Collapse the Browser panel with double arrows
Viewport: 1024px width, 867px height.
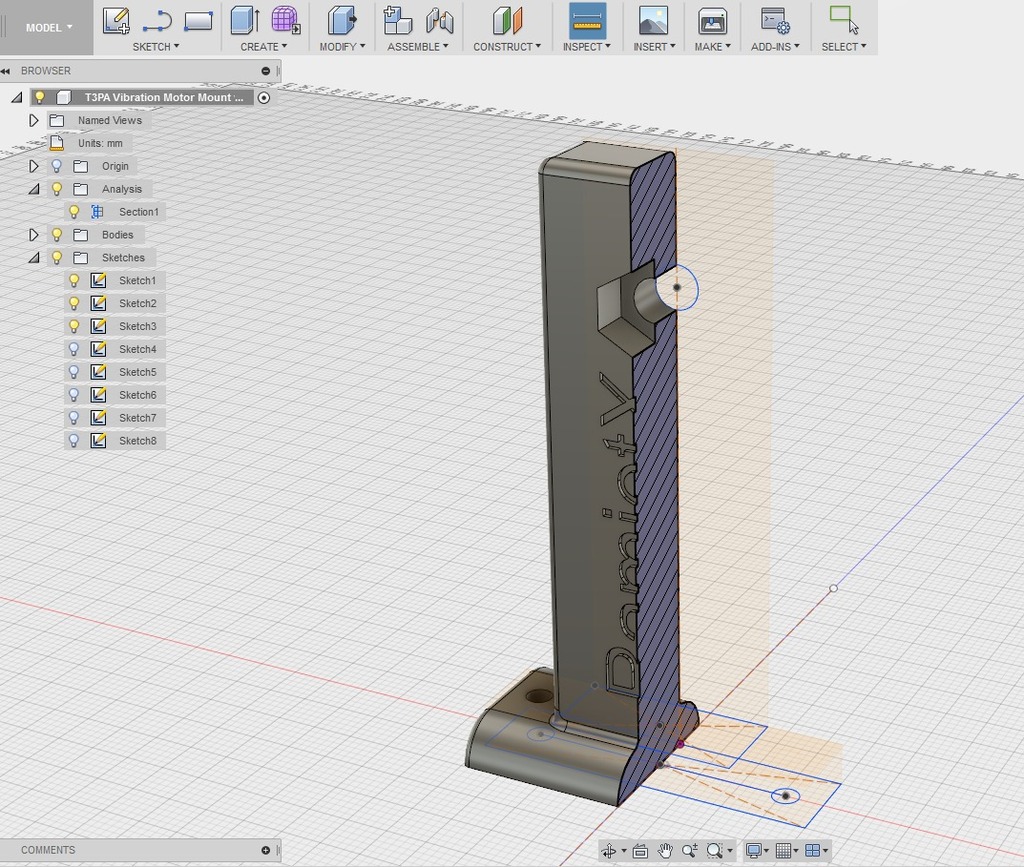click(6, 71)
